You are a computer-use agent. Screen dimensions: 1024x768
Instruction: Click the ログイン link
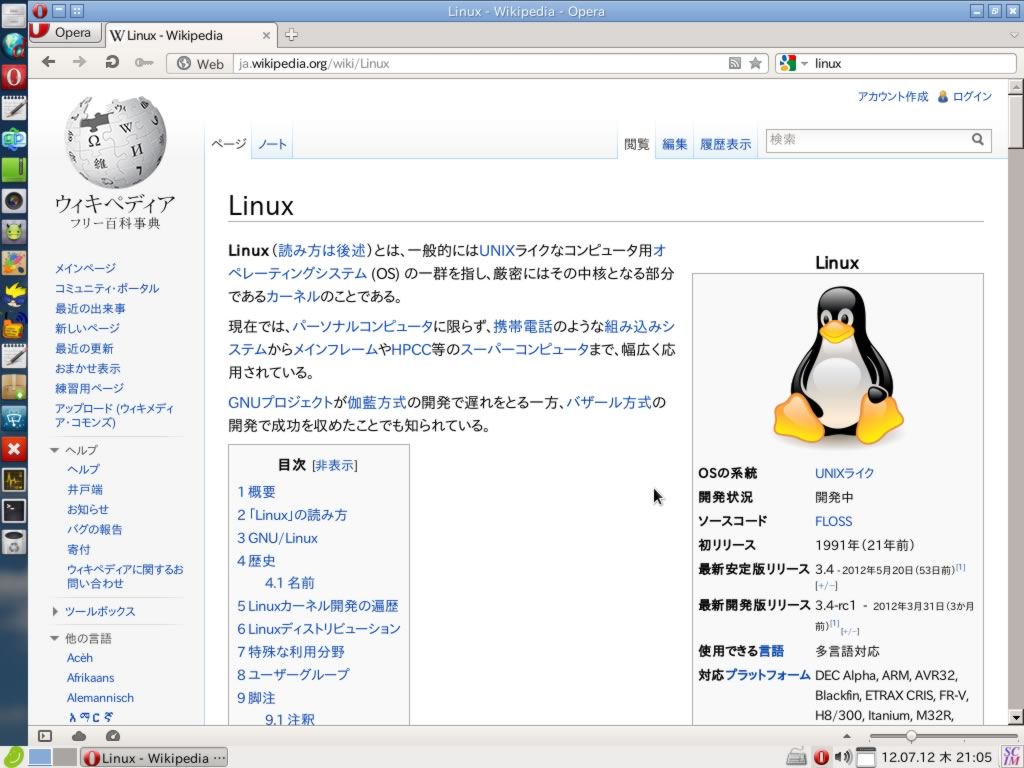[972, 96]
